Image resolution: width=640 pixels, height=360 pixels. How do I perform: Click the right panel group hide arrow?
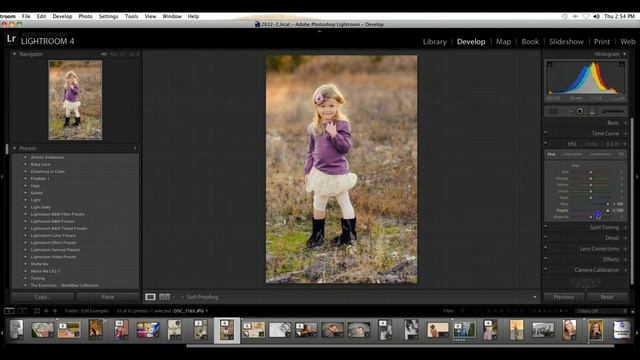click(x=637, y=177)
